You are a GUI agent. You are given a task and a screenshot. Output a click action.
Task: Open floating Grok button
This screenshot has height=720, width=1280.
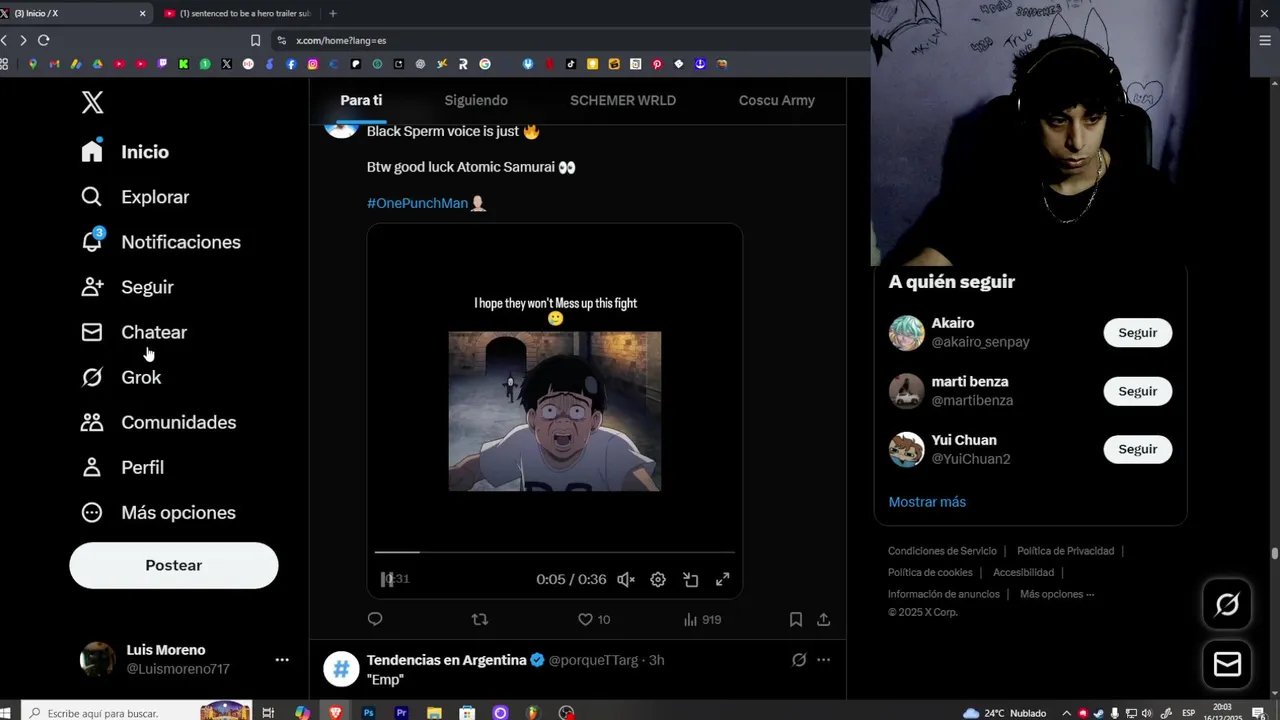pyautogui.click(x=1227, y=604)
